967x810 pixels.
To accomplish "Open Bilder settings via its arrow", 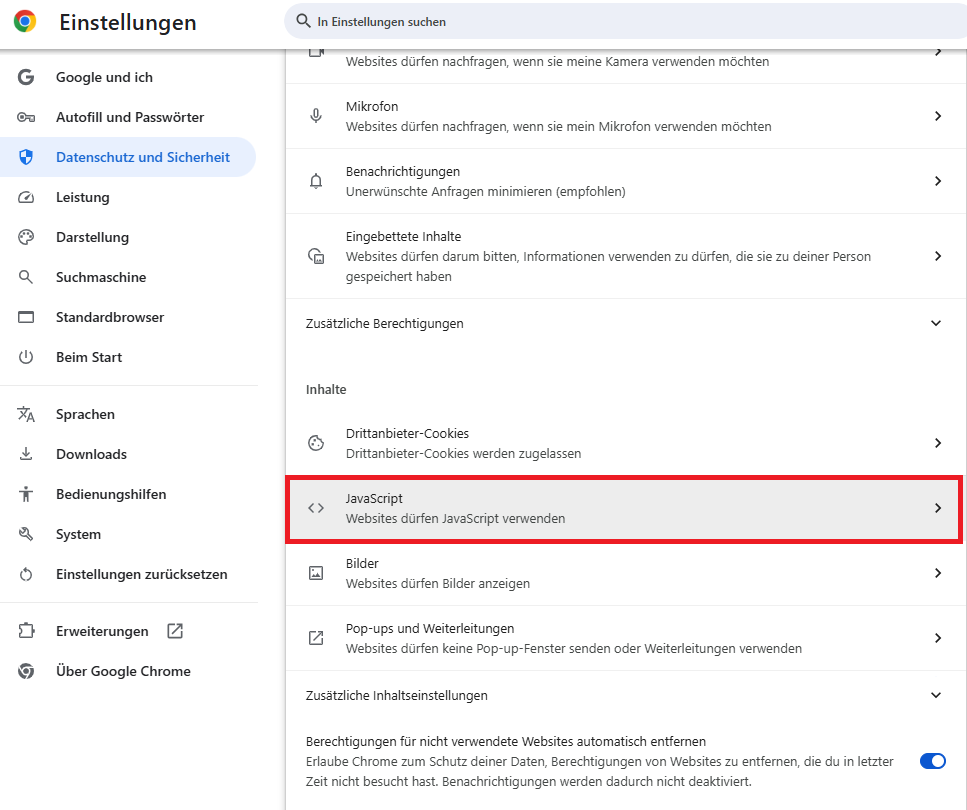I will tap(938, 573).
